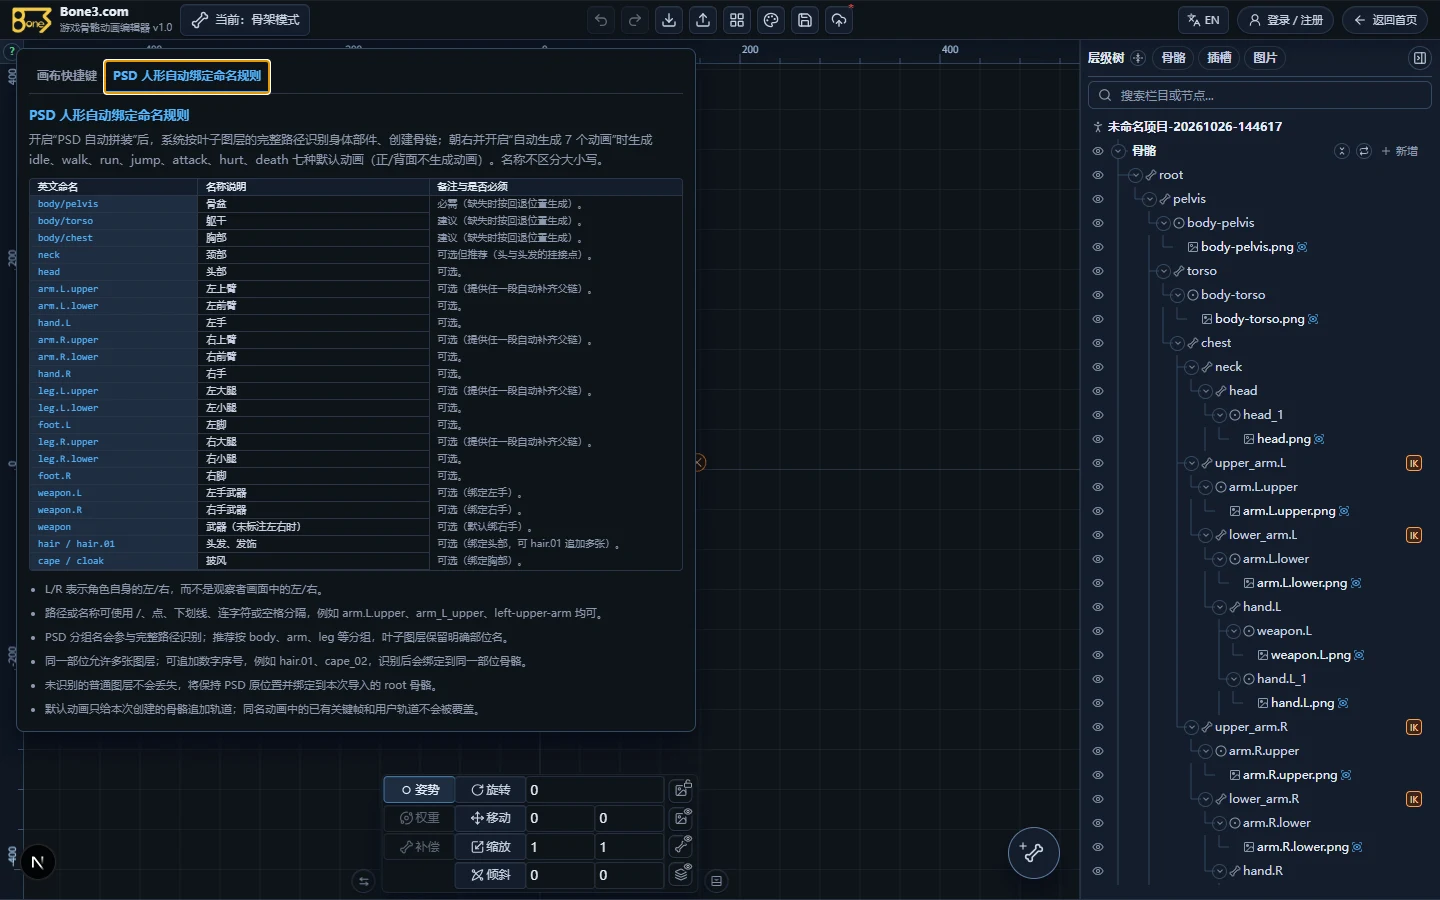Image resolution: width=1440 pixels, height=900 pixels.
Task: Click the 返回首页 button
Action: click(x=1385, y=20)
